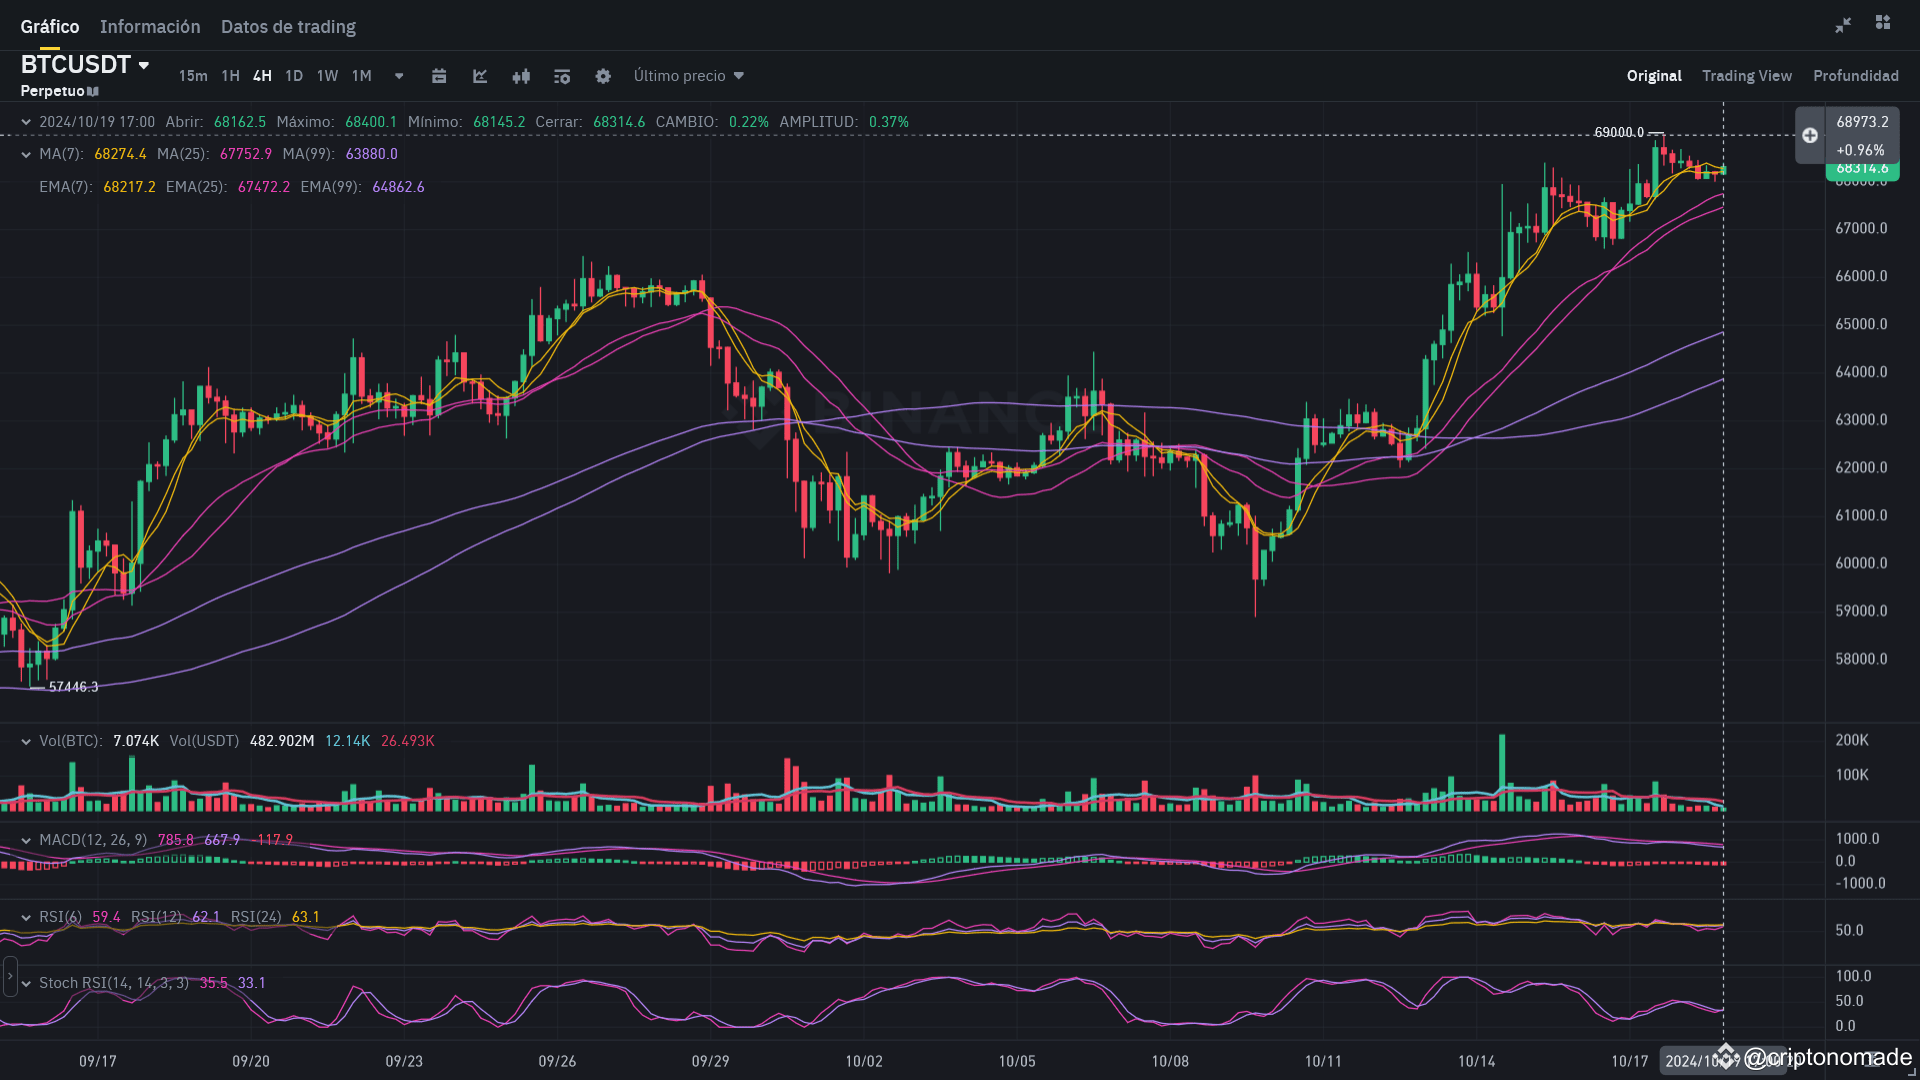Viewport: 1920px width, 1080px height.
Task: Open the chart display list icon
Action: (562, 76)
